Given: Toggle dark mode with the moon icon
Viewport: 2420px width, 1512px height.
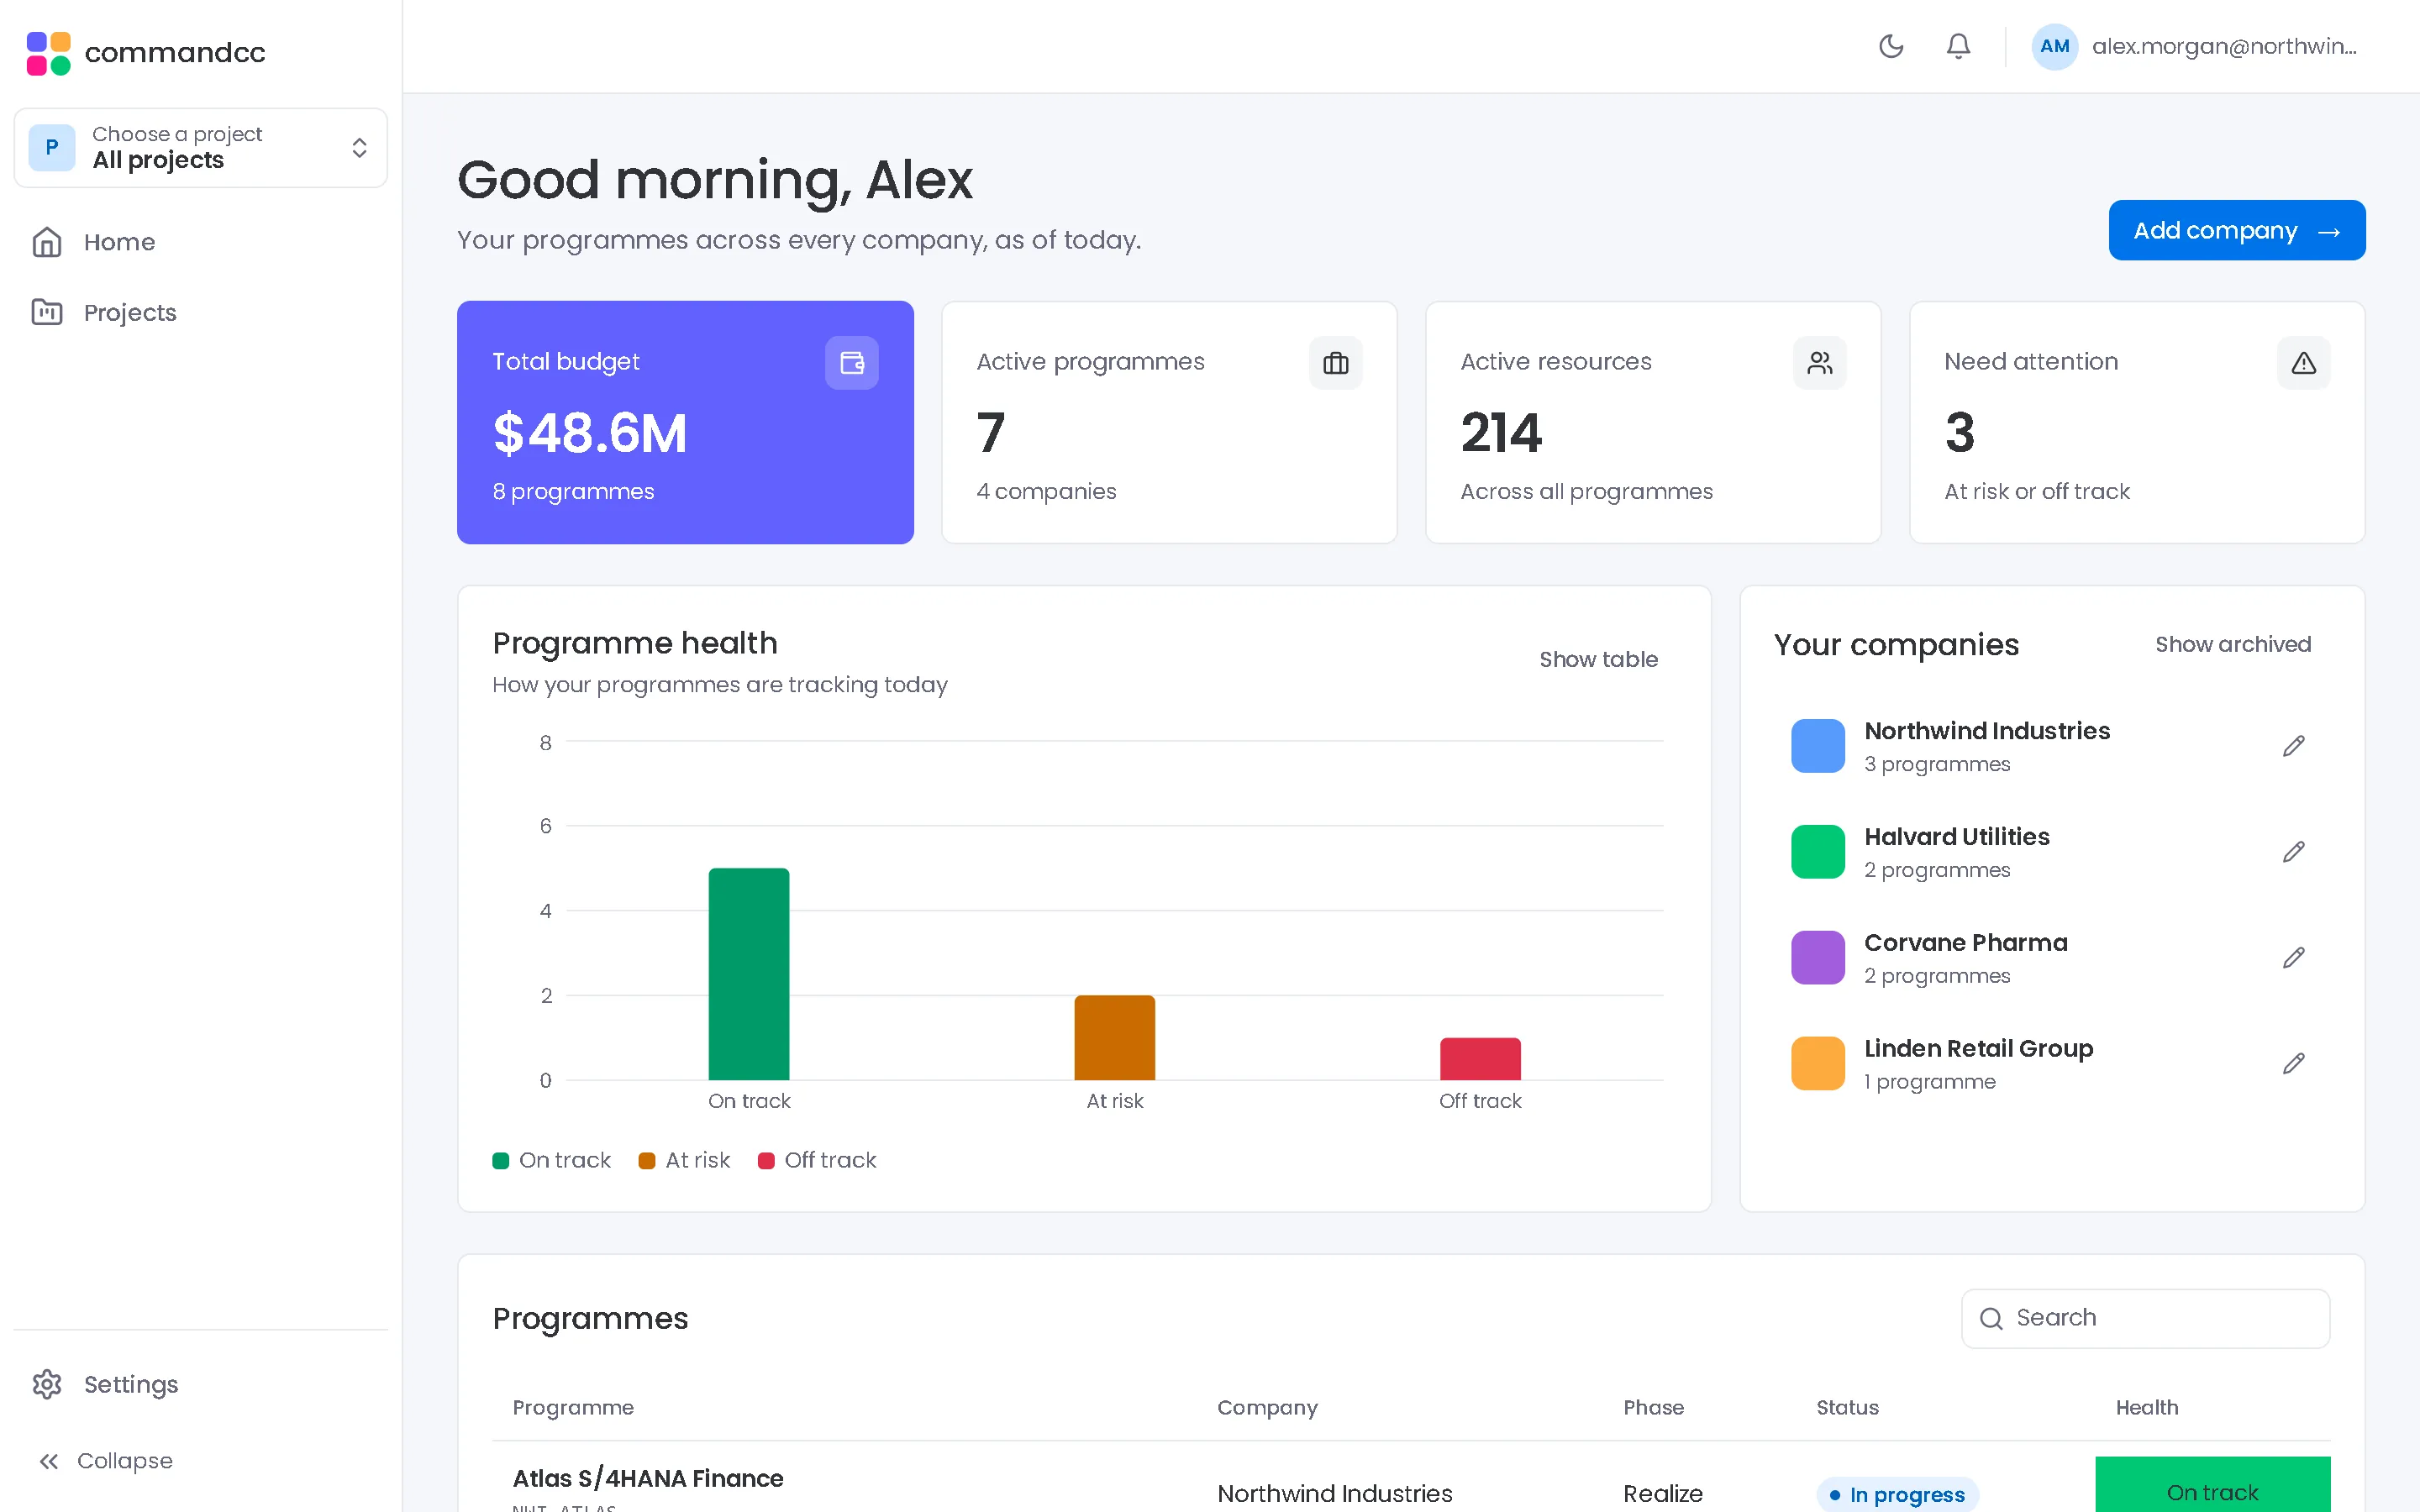Looking at the screenshot, I should coord(1891,46).
